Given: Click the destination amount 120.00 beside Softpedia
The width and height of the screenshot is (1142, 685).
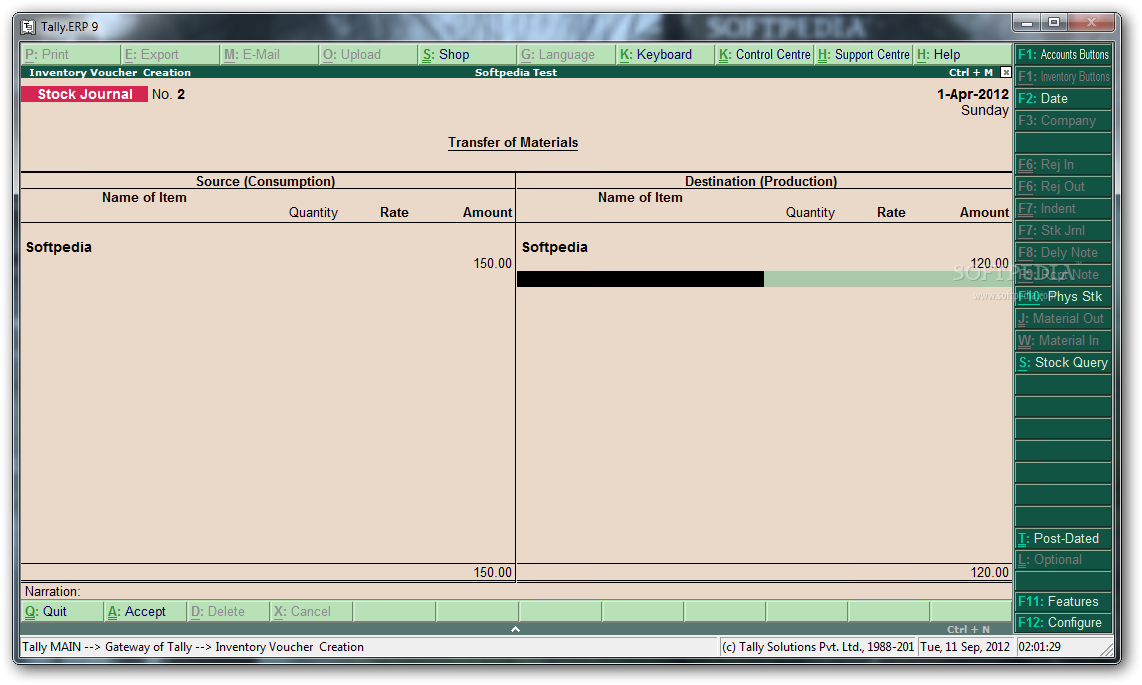Looking at the screenshot, I should (x=989, y=263).
